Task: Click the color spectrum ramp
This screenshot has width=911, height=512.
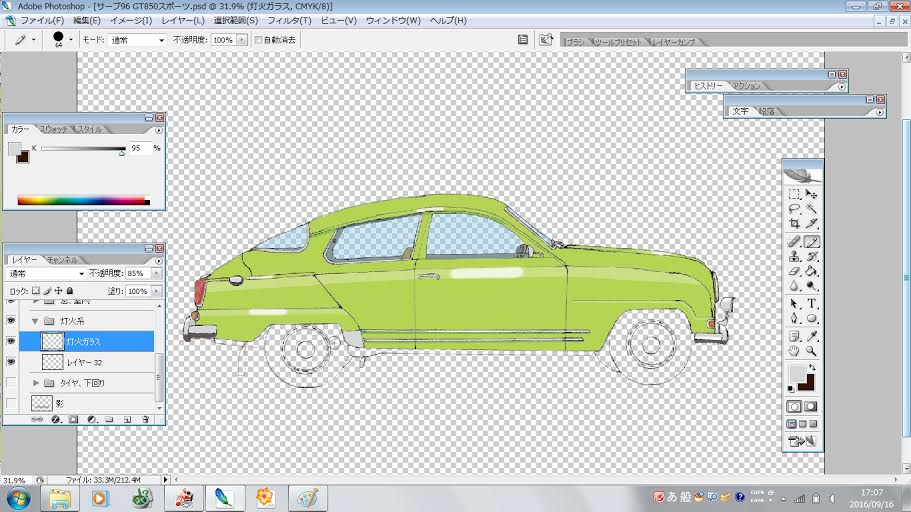Action: (x=83, y=201)
